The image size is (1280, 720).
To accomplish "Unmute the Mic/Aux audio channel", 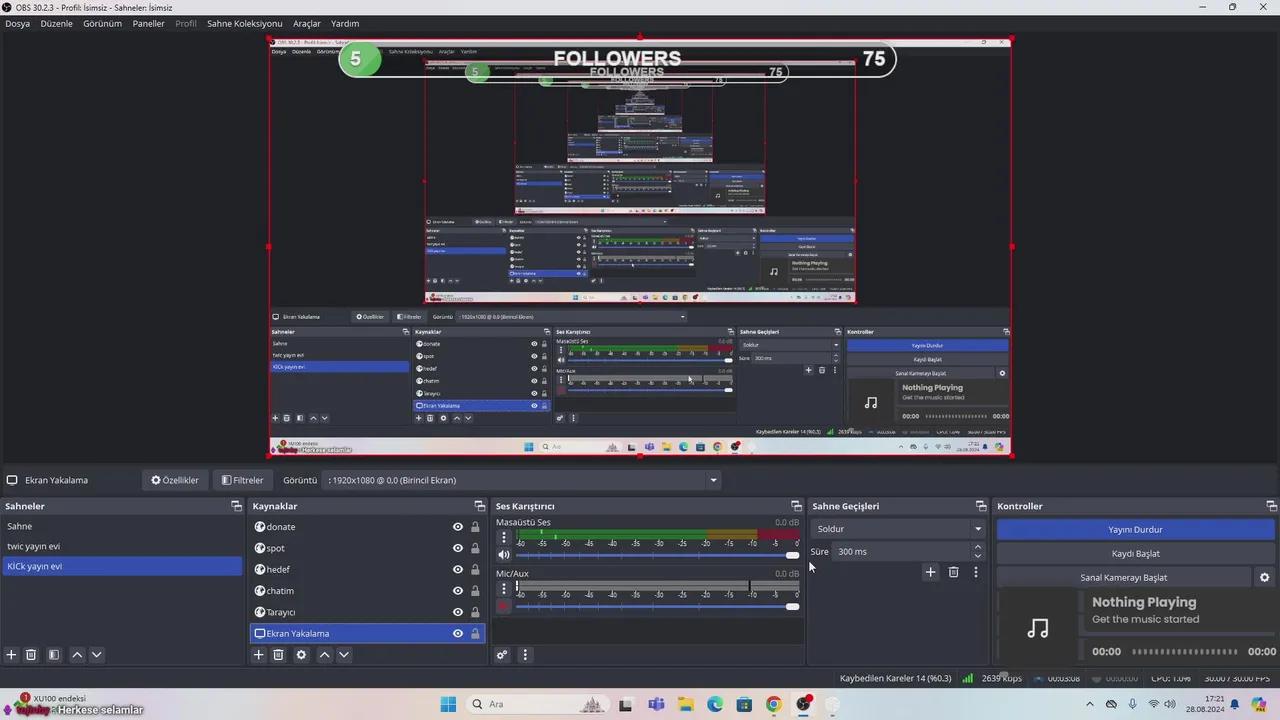I will click(503, 605).
